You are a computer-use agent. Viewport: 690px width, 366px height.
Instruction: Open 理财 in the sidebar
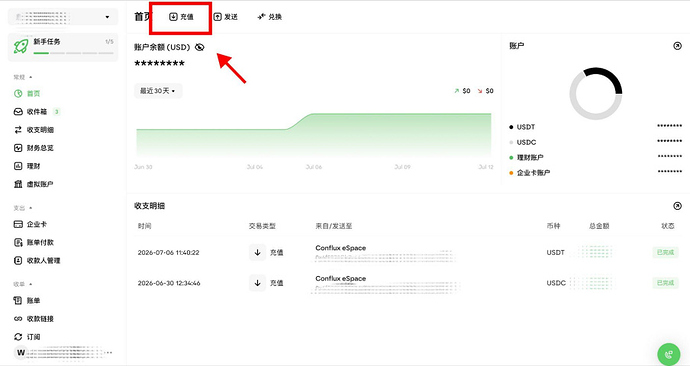27,166
